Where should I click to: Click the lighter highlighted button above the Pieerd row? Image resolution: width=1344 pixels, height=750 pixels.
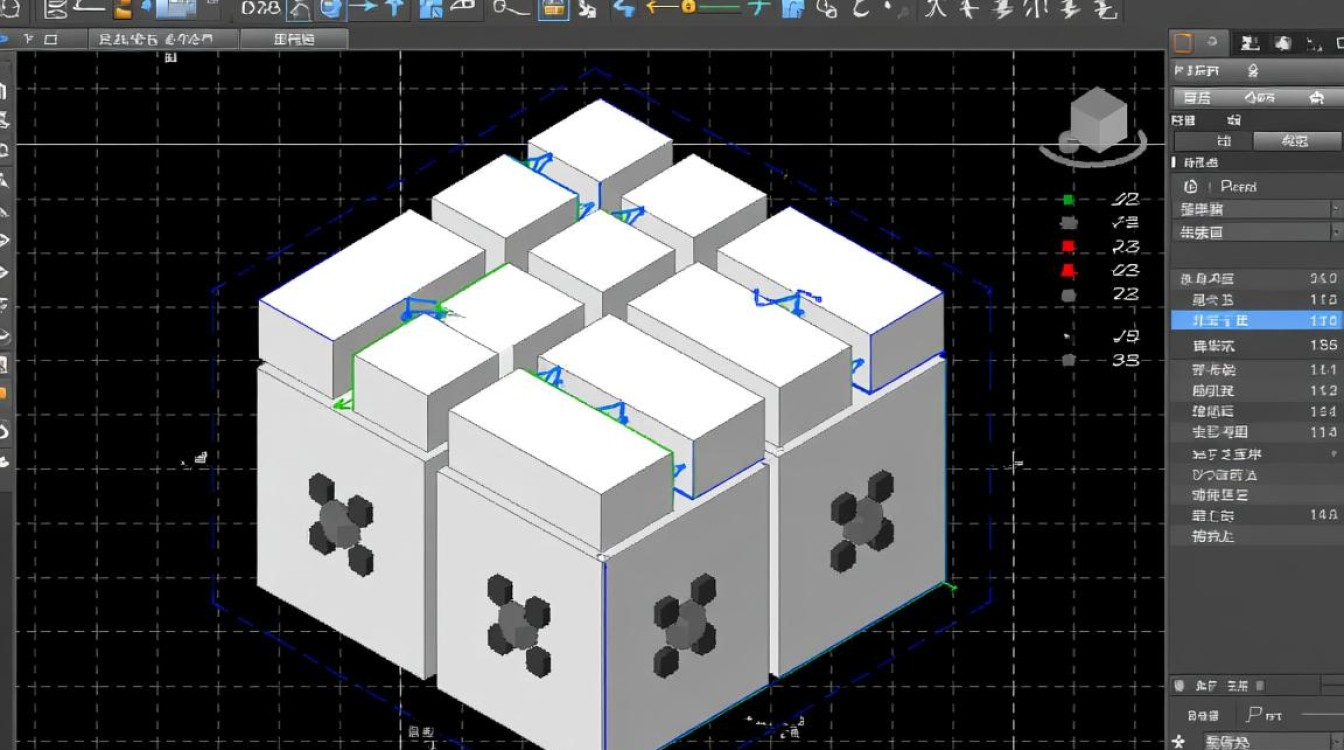1295,141
